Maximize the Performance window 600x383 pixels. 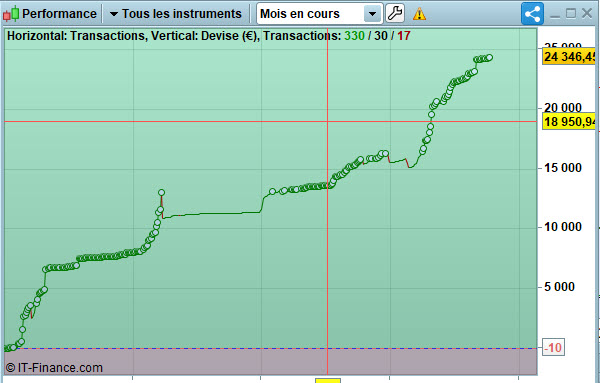pos(571,13)
